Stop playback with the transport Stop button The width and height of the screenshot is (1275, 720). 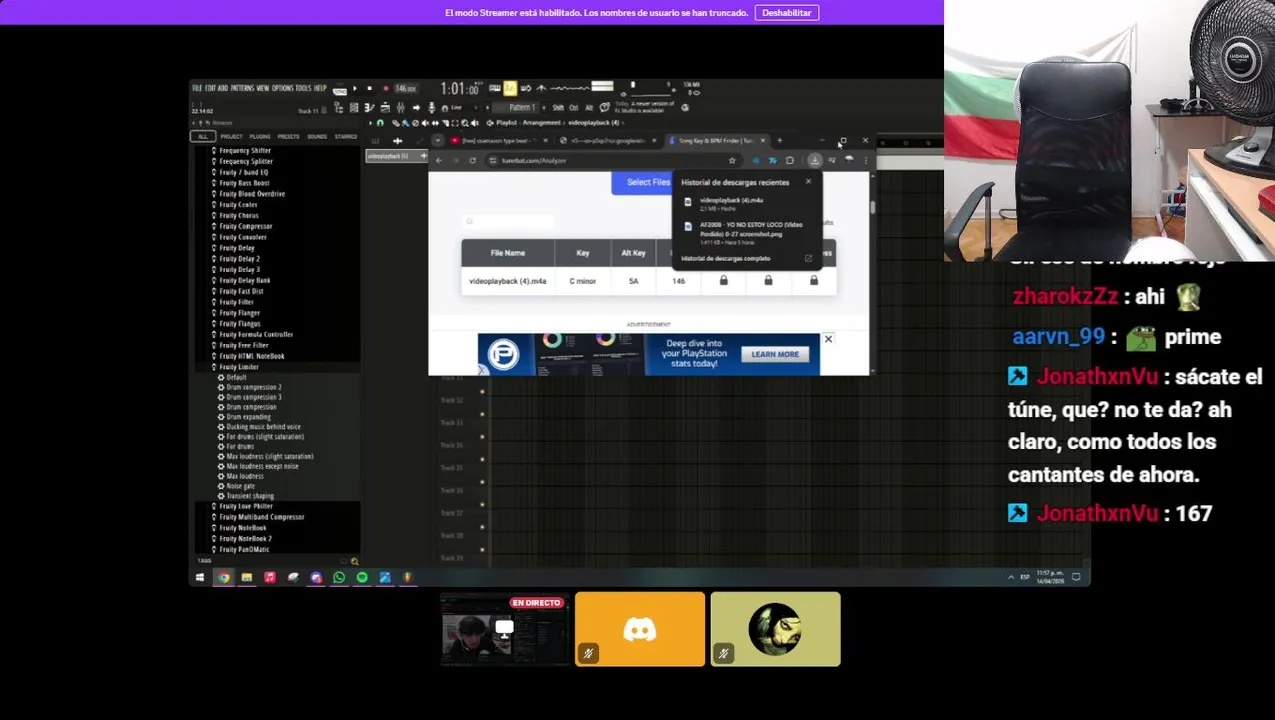pos(370,88)
